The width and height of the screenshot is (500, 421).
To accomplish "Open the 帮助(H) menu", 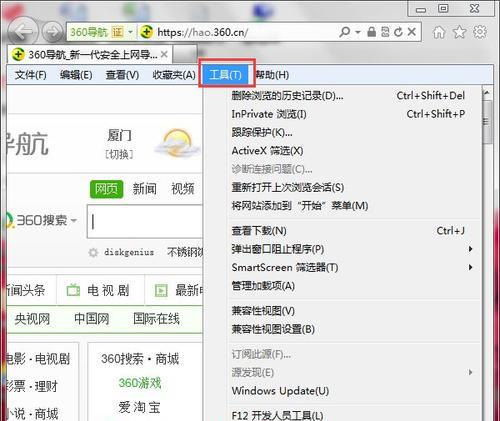I will pyautogui.click(x=272, y=75).
